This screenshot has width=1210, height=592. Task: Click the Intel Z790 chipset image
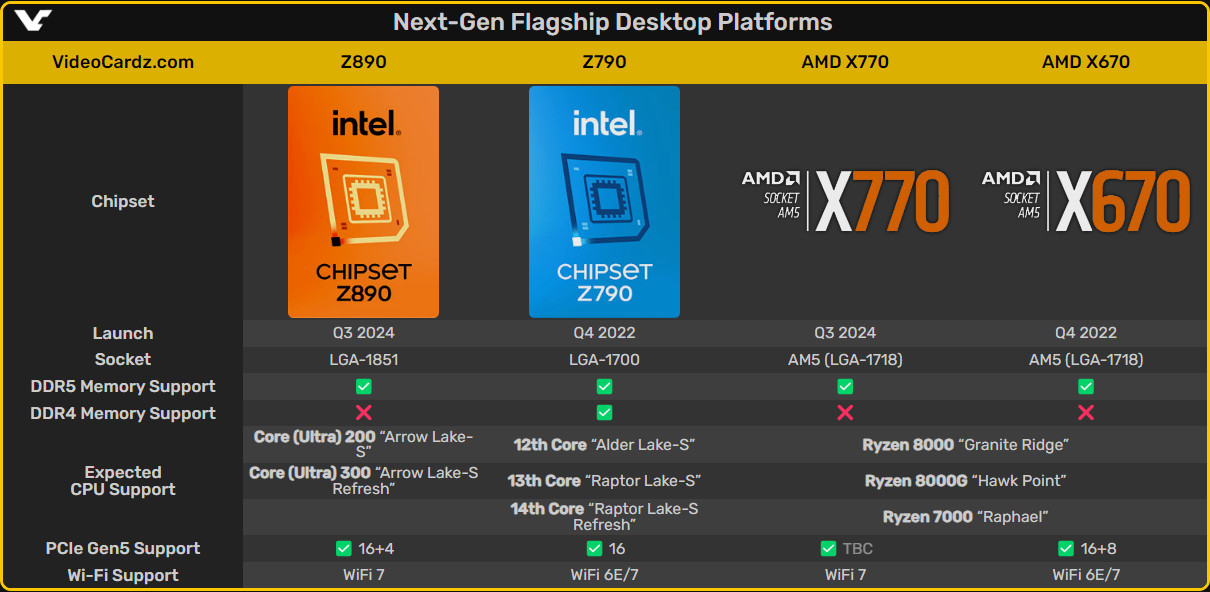point(604,201)
